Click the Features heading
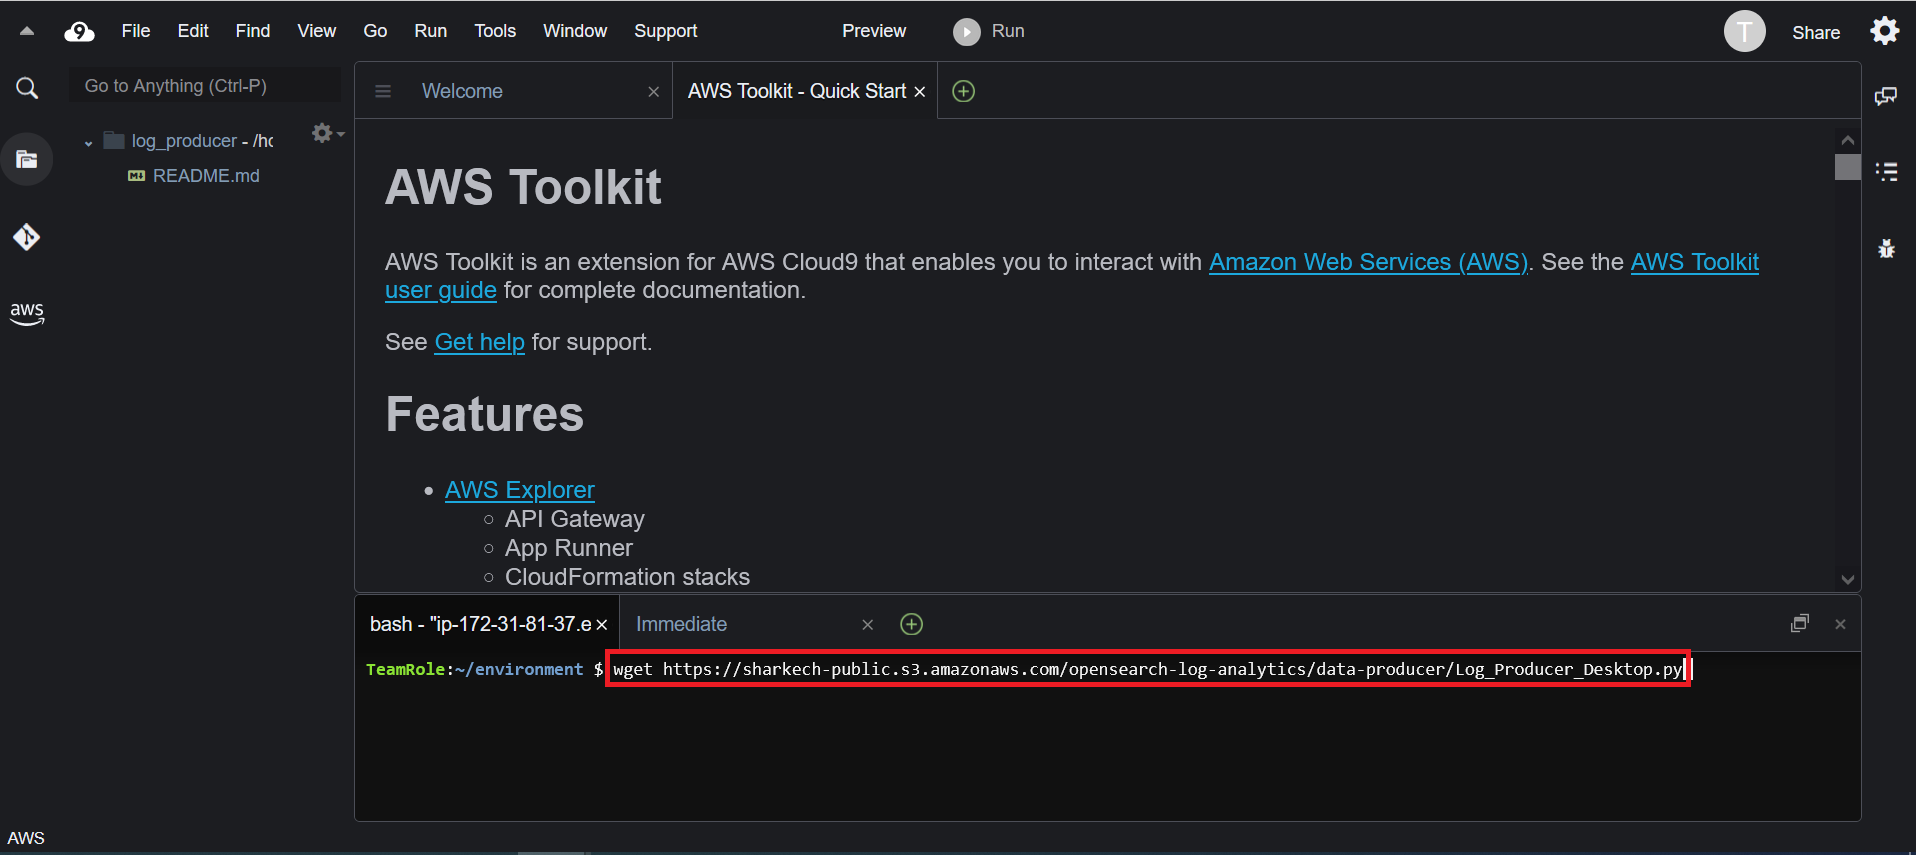Screen dimensions: 1916x855 pyautogui.click(x=485, y=414)
